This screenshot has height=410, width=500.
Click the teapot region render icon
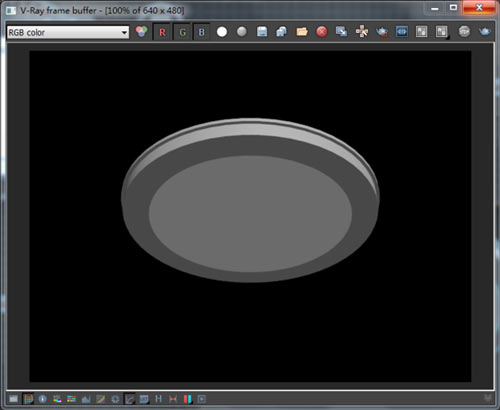coord(382,32)
